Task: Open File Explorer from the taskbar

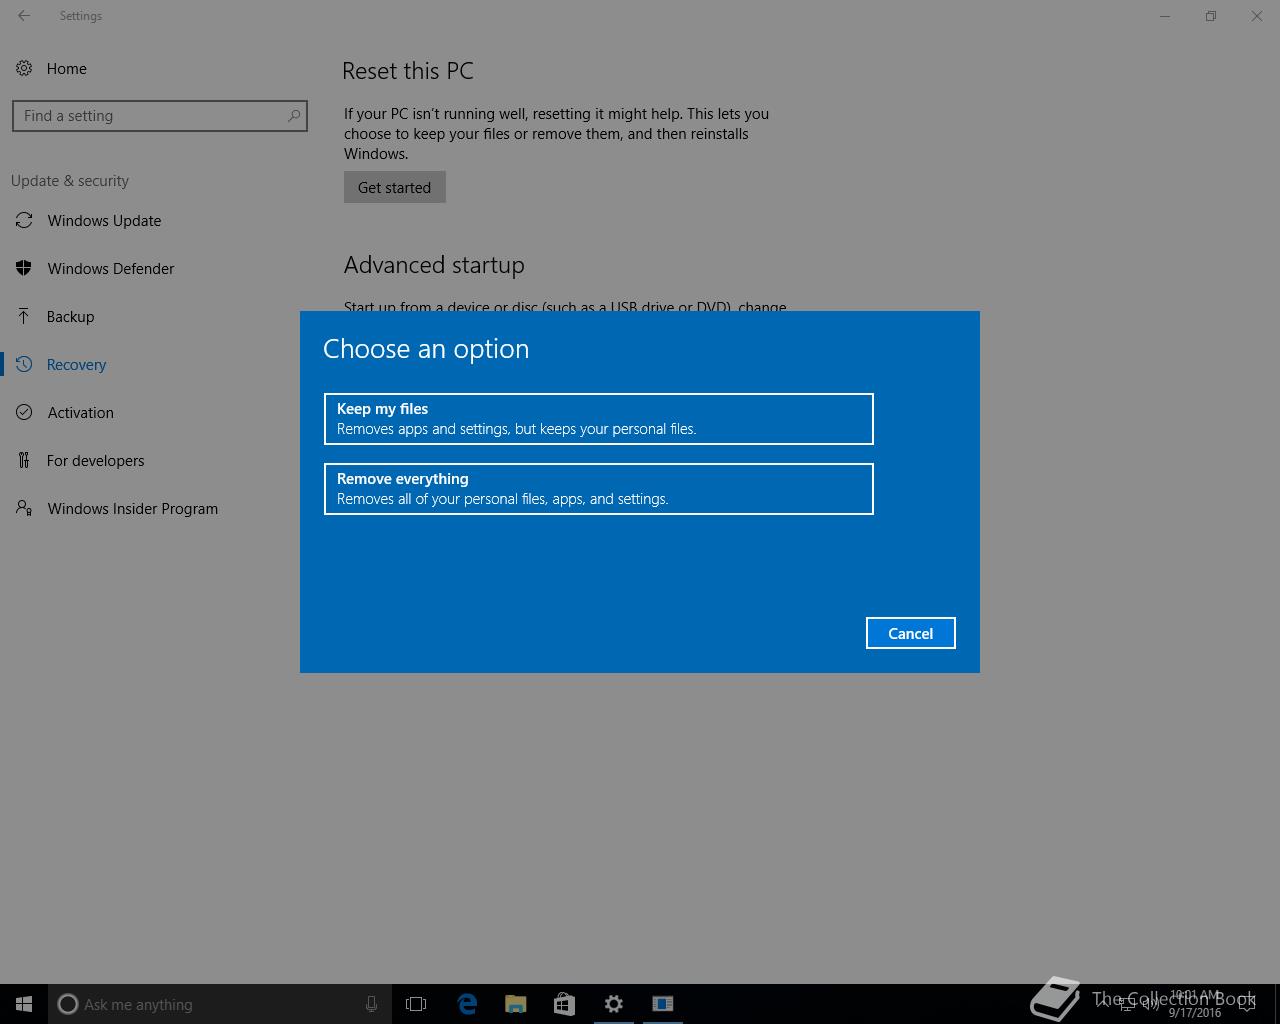Action: point(515,1004)
